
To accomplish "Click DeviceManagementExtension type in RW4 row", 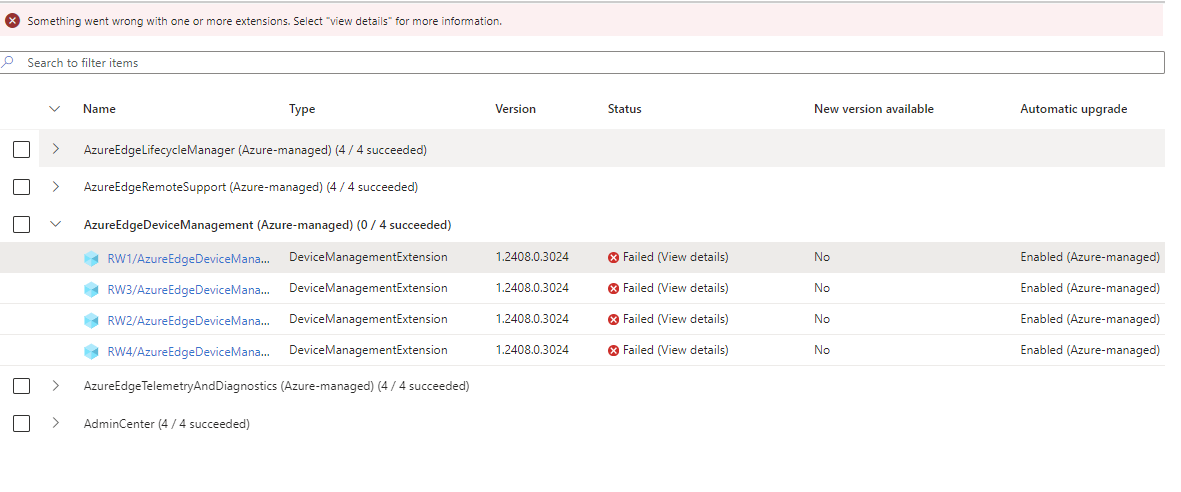I will (368, 350).
